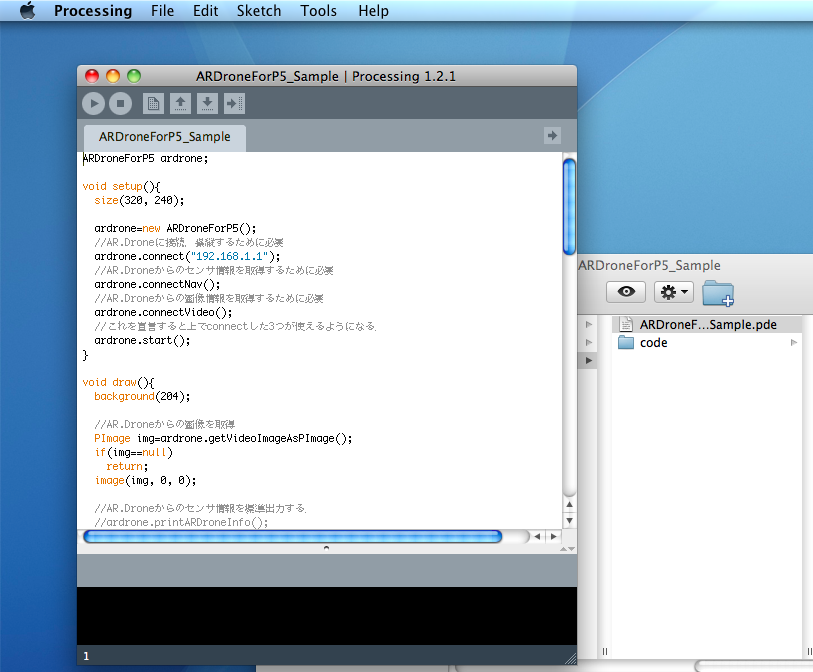Click the "if(img==null)" line

pos(133,453)
